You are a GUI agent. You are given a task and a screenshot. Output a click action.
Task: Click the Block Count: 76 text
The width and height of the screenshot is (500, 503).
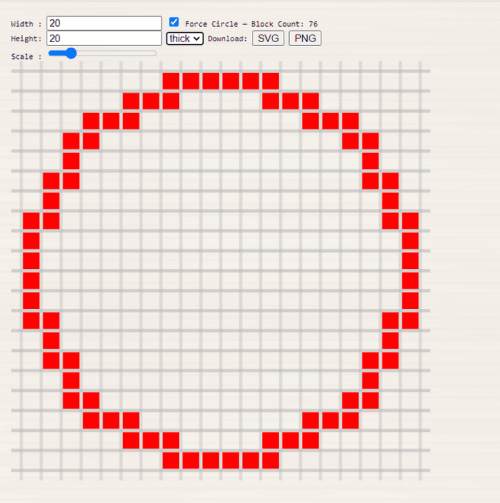(x=284, y=24)
